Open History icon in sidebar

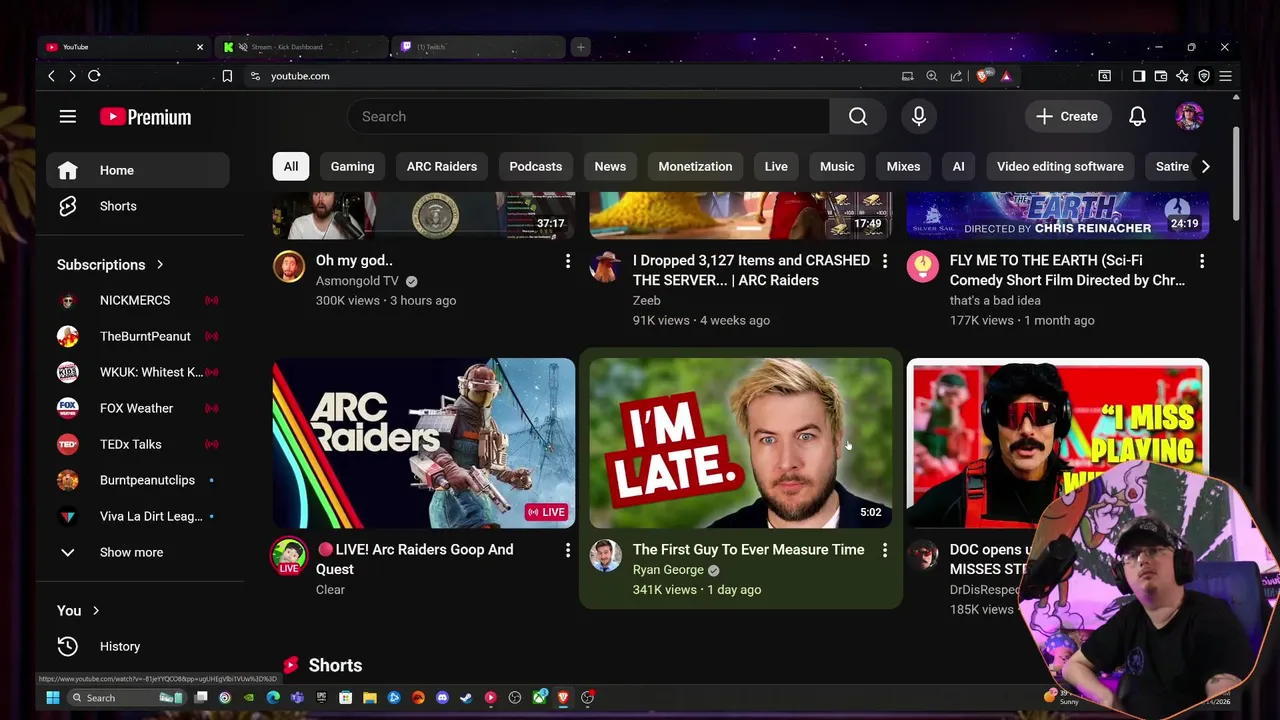pyautogui.click(x=67, y=646)
